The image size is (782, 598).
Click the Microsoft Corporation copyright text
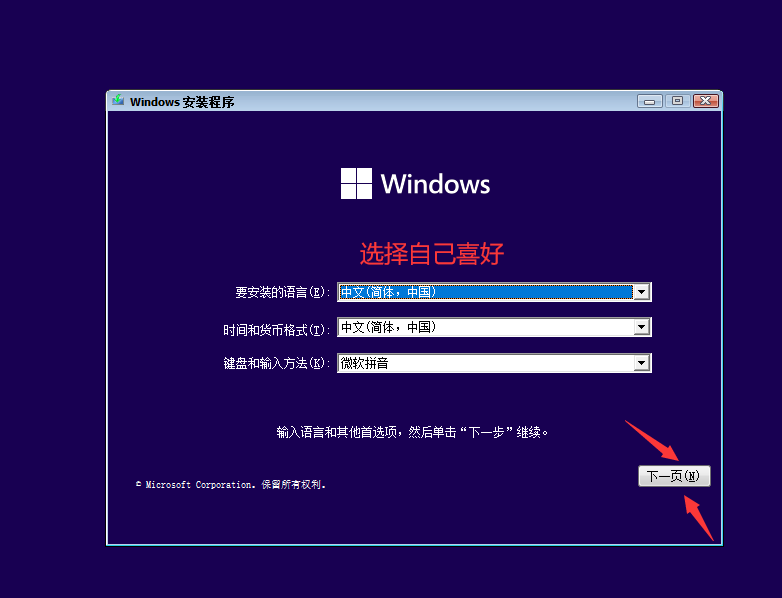click(x=231, y=485)
